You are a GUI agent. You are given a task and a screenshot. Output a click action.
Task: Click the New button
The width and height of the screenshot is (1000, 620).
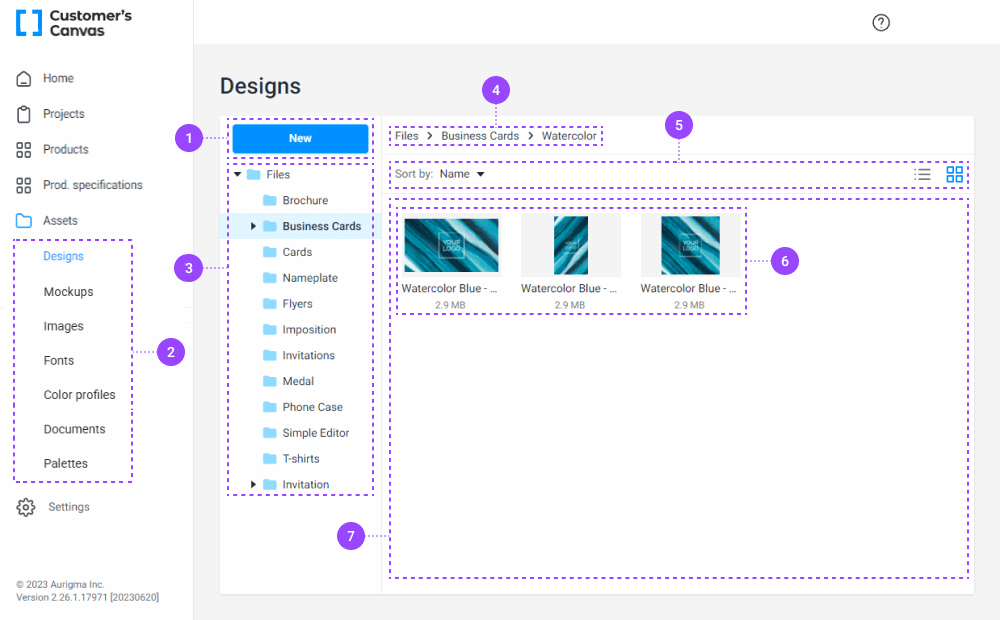300,138
